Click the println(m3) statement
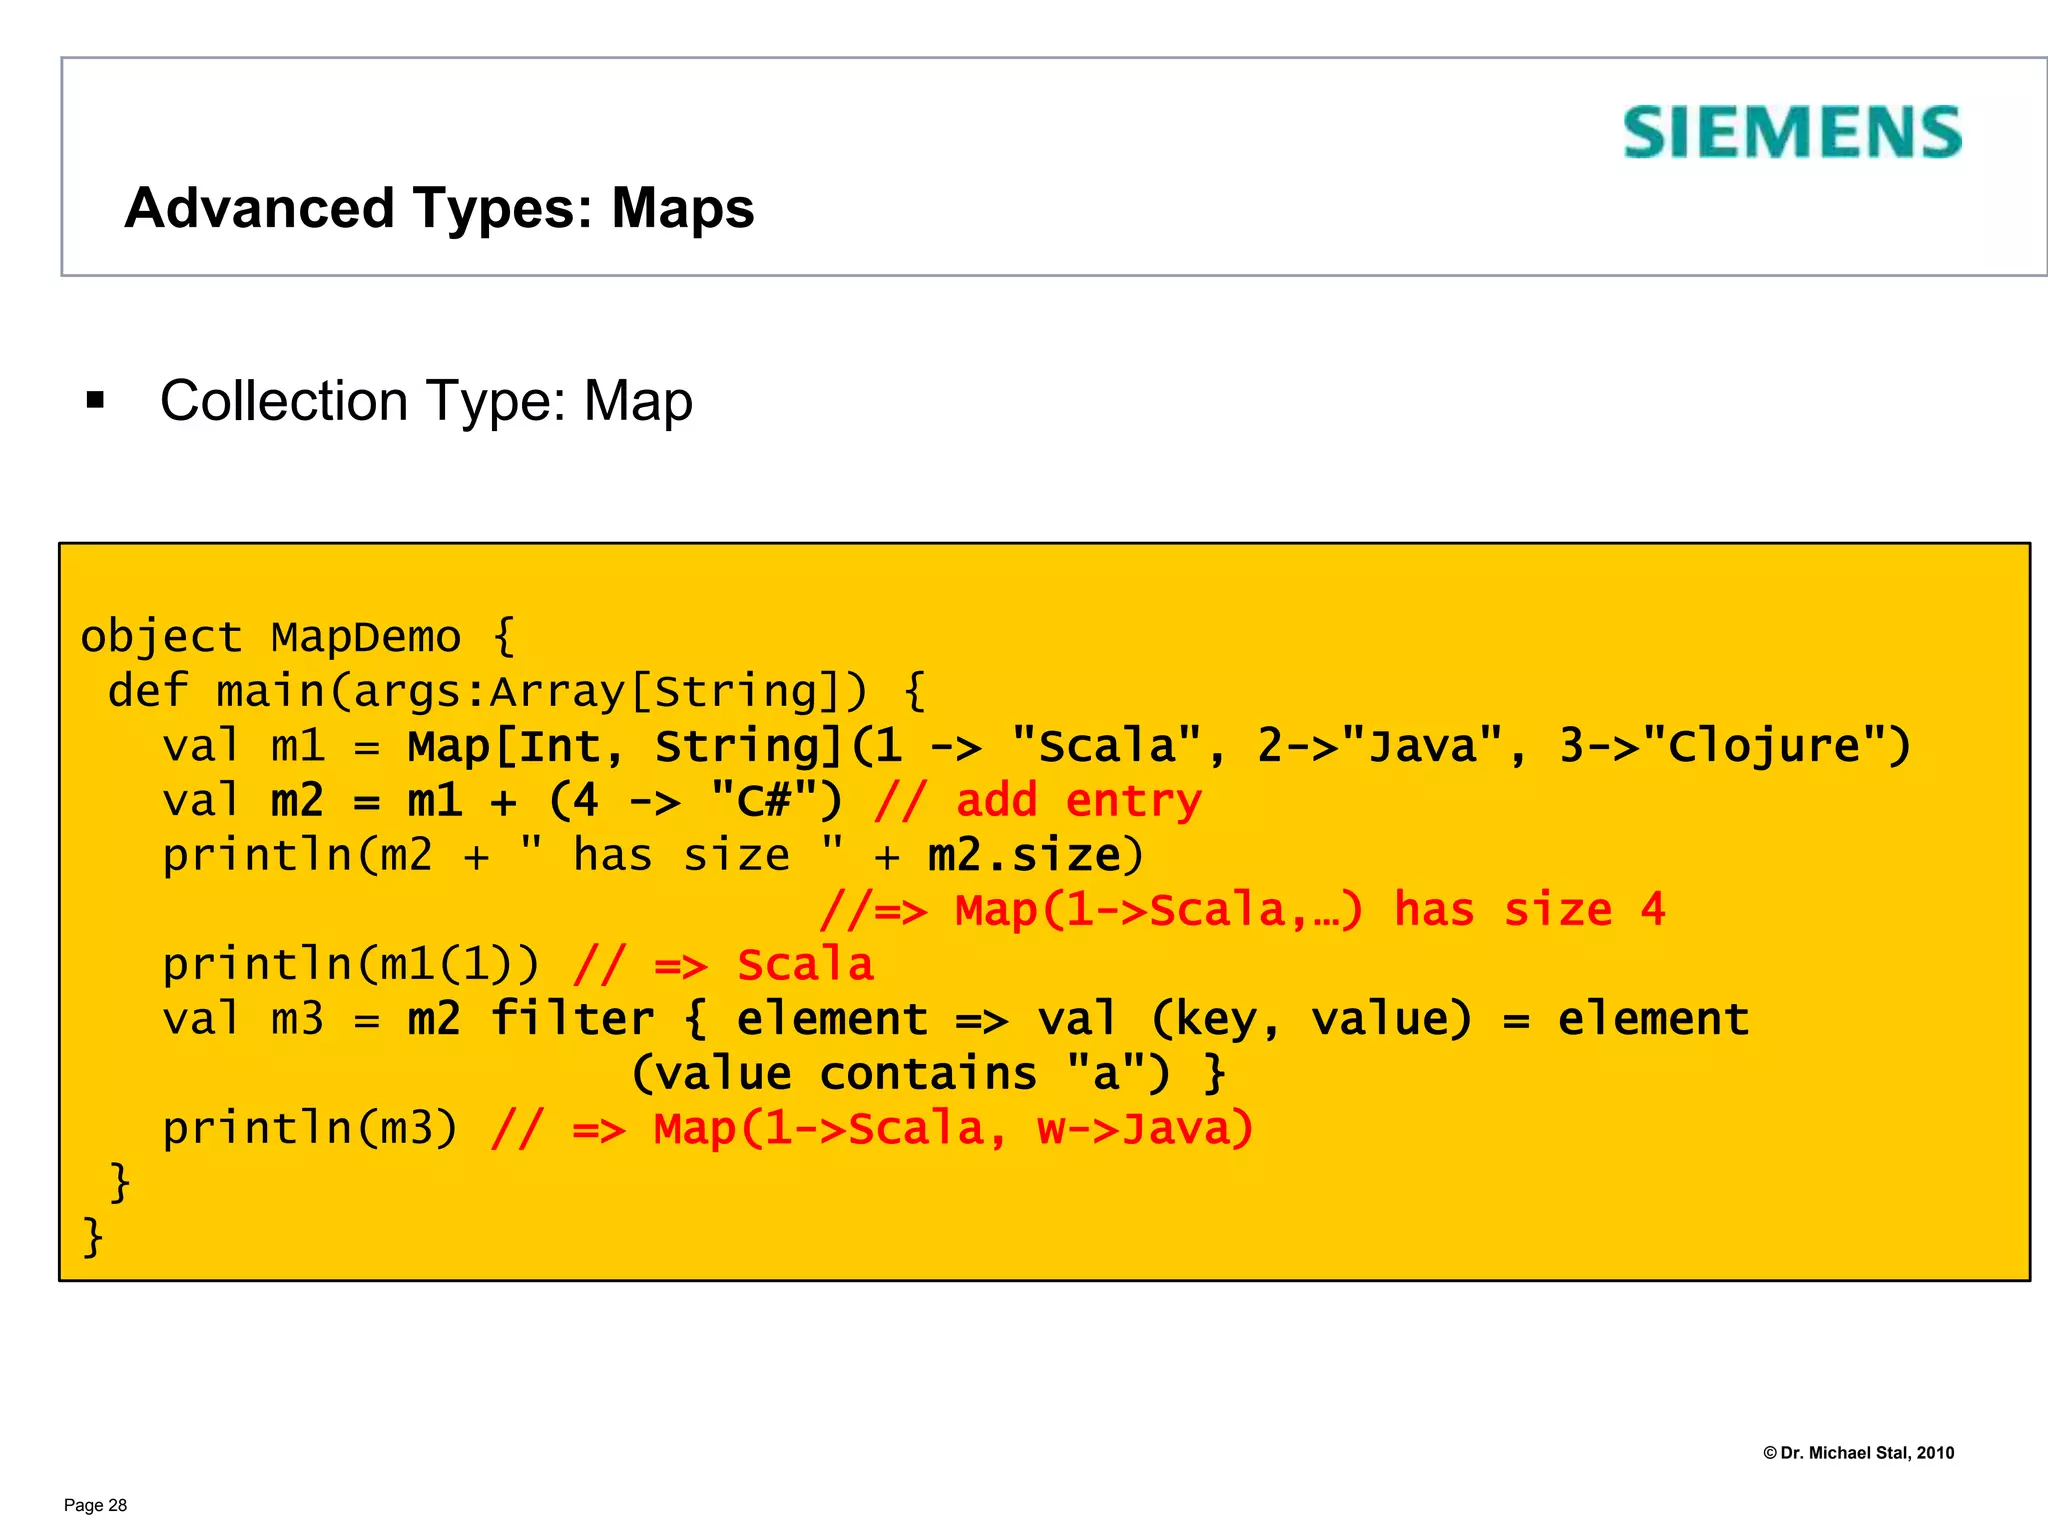The width and height of the screenshot is (2048, 1536). 310,1129
